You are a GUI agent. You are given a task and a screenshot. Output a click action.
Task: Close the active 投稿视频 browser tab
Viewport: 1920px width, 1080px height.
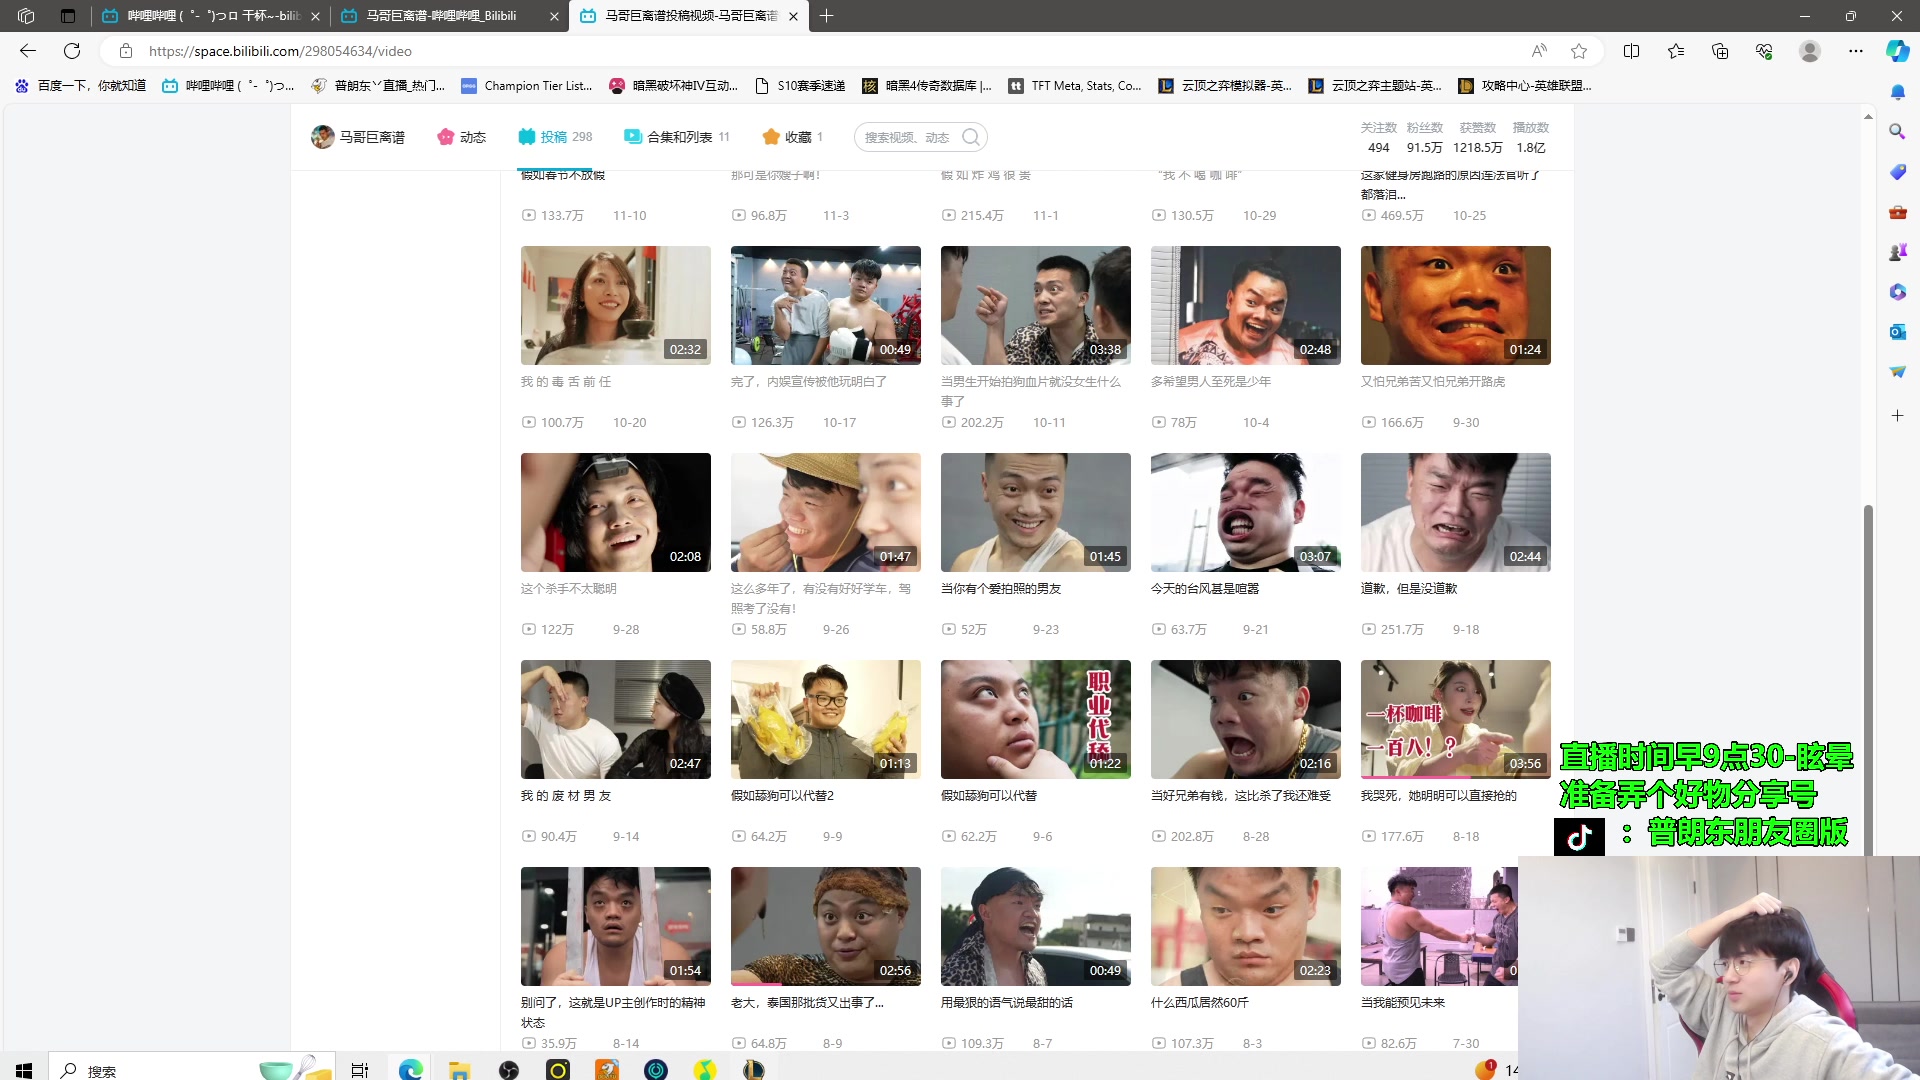[793, 16]
